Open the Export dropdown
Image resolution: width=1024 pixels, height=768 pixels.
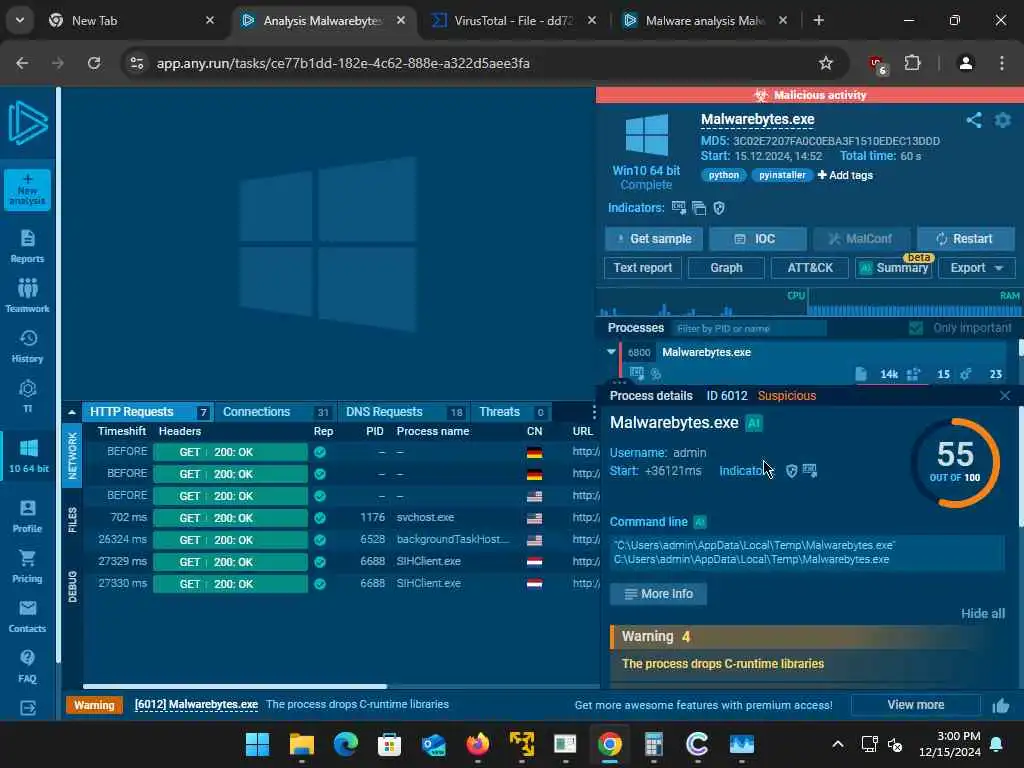click(x=976, y=268)
